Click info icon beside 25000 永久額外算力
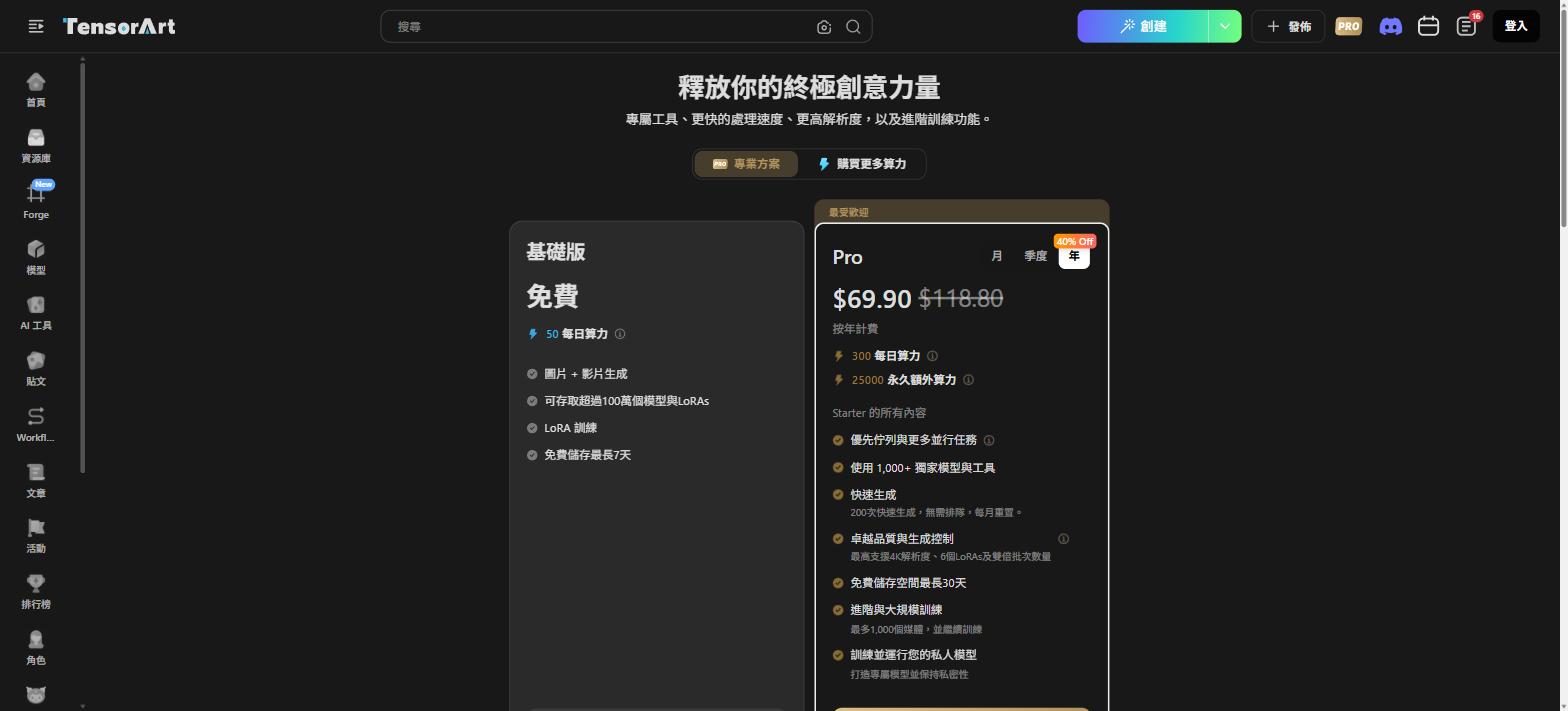The image size is (1568, 711). (968, 380)
